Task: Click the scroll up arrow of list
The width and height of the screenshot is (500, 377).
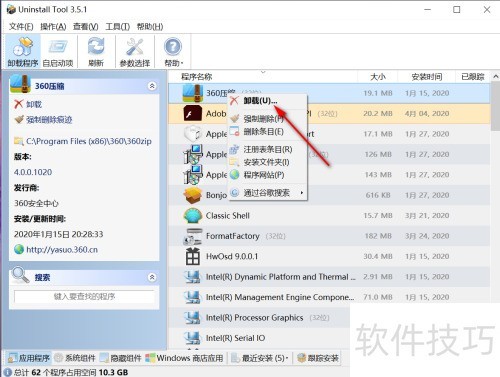Action: click(x=496, y=77)
